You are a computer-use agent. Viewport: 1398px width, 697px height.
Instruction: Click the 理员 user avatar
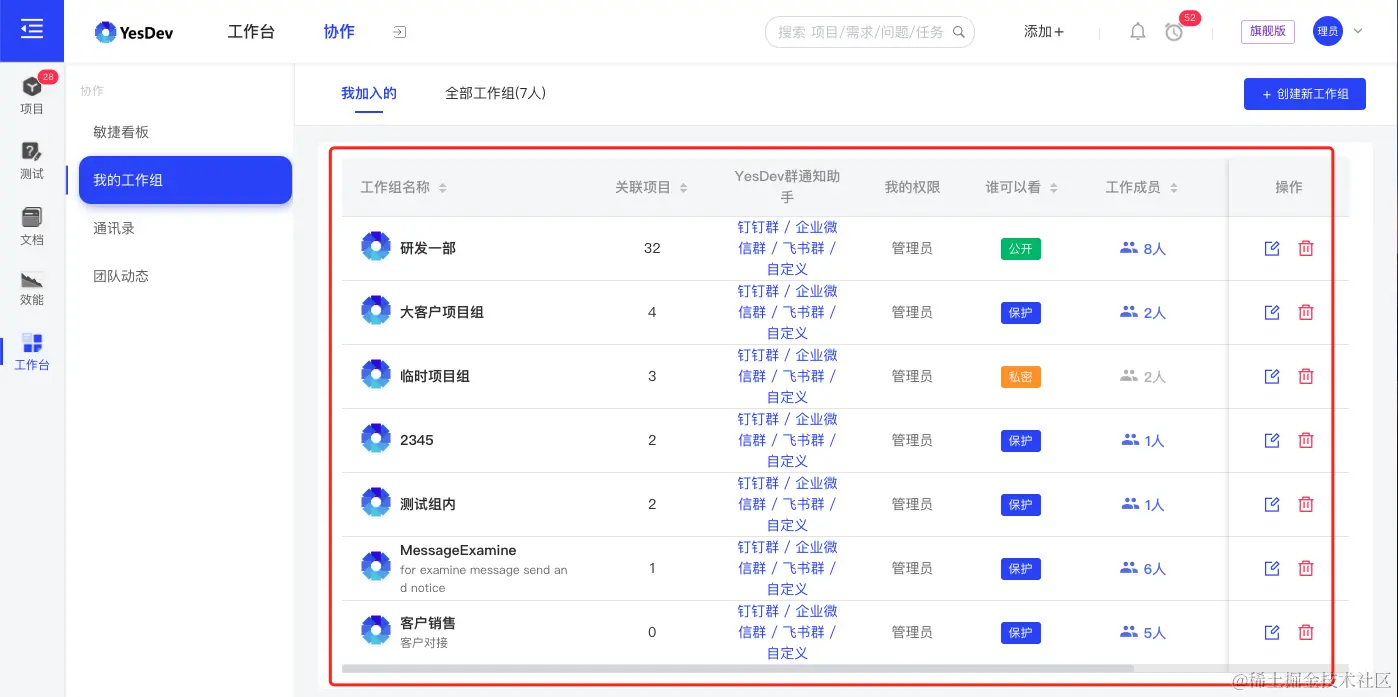[1328, 31]
